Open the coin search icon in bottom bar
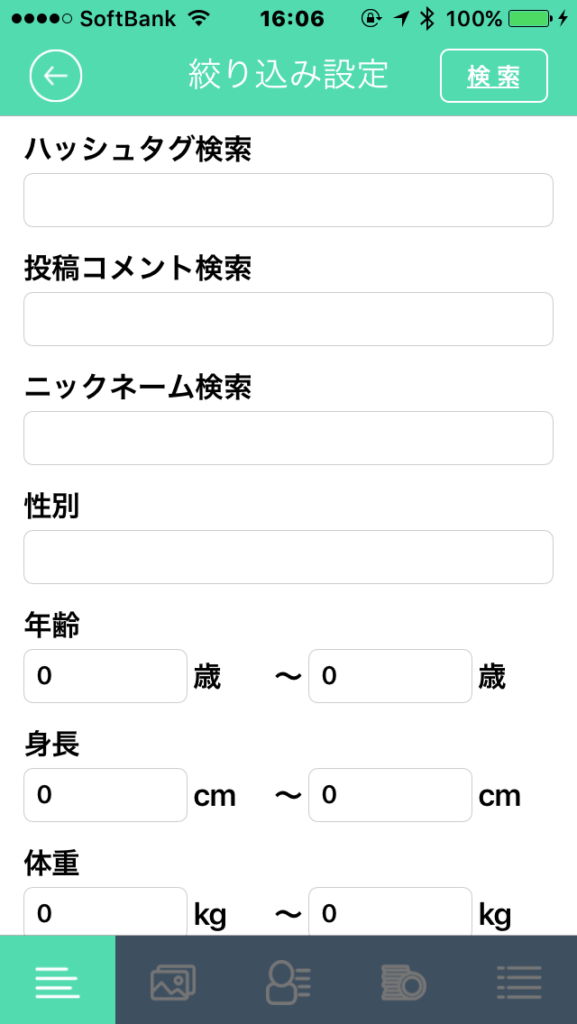577x1024 pixels. pyautogui.click(x=404, y=981)
